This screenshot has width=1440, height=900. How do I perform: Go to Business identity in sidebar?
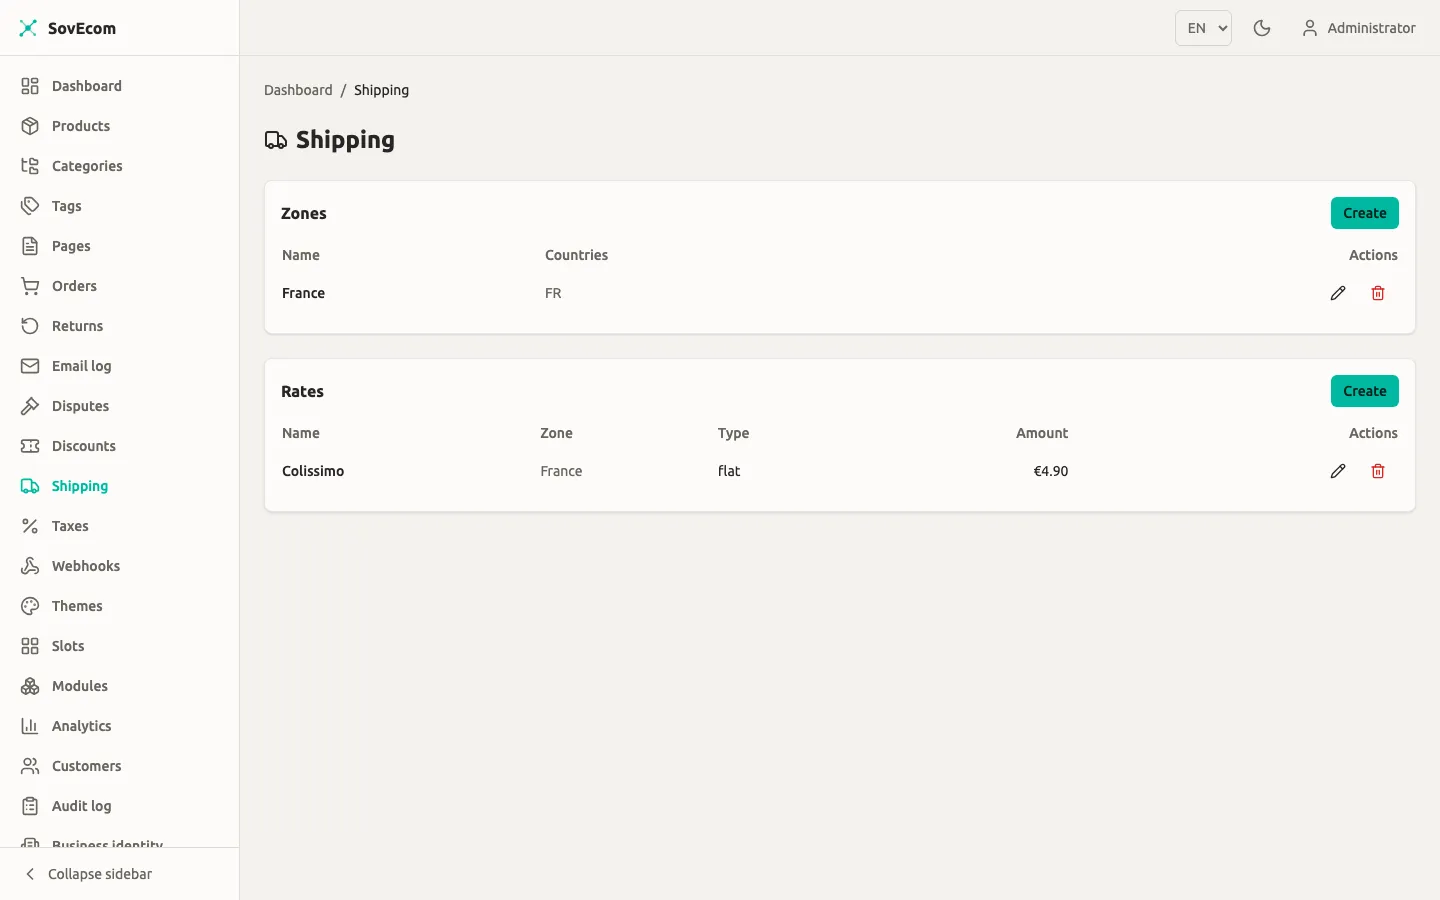pos(107,843)
